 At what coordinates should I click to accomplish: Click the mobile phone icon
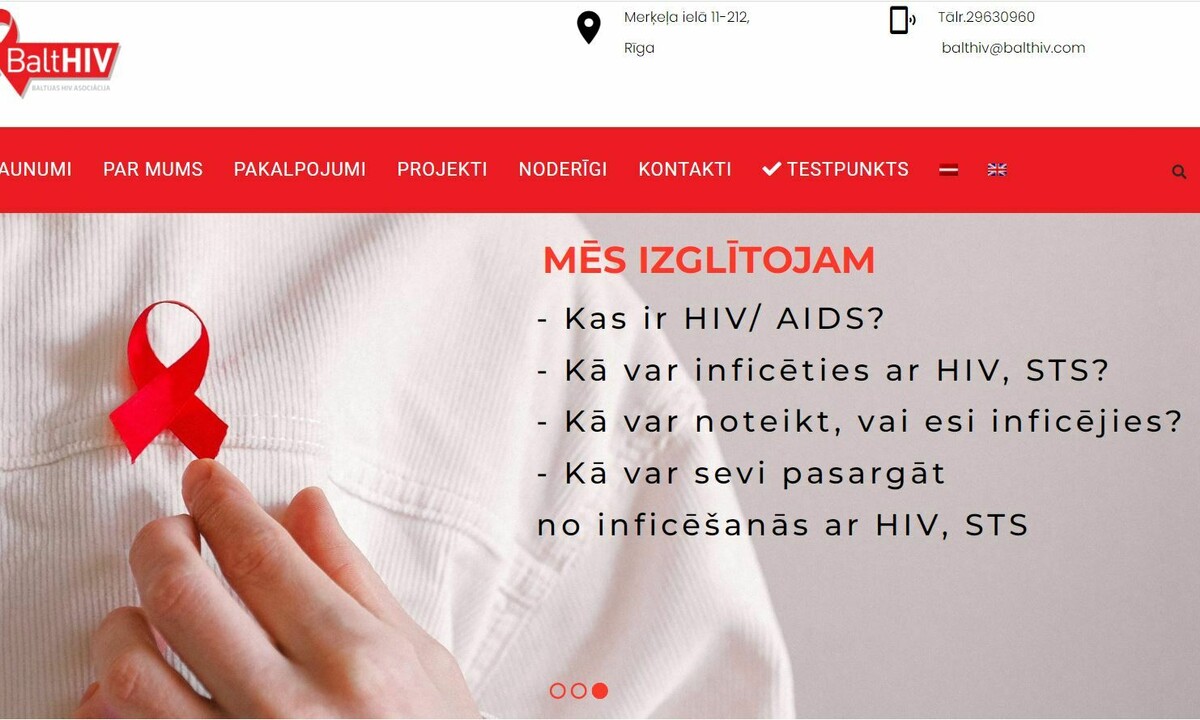(x=902, y=20)
